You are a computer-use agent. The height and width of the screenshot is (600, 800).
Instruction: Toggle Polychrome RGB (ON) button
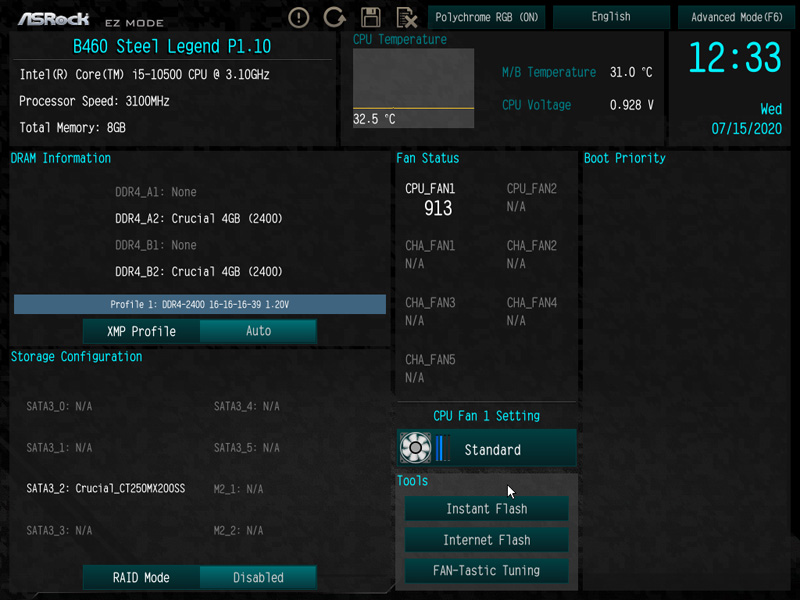(x=486, y=17)
